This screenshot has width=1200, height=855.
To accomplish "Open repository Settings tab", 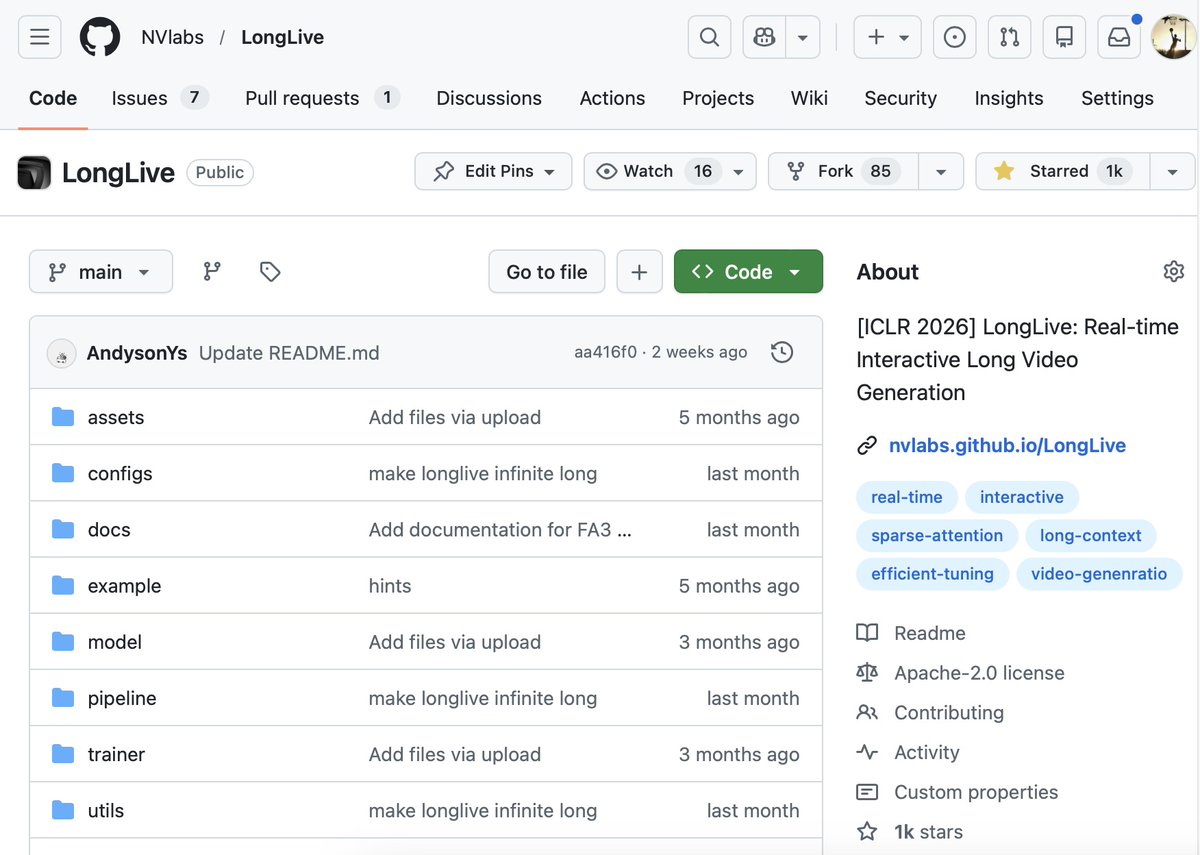I will (x=1117, y=98).
